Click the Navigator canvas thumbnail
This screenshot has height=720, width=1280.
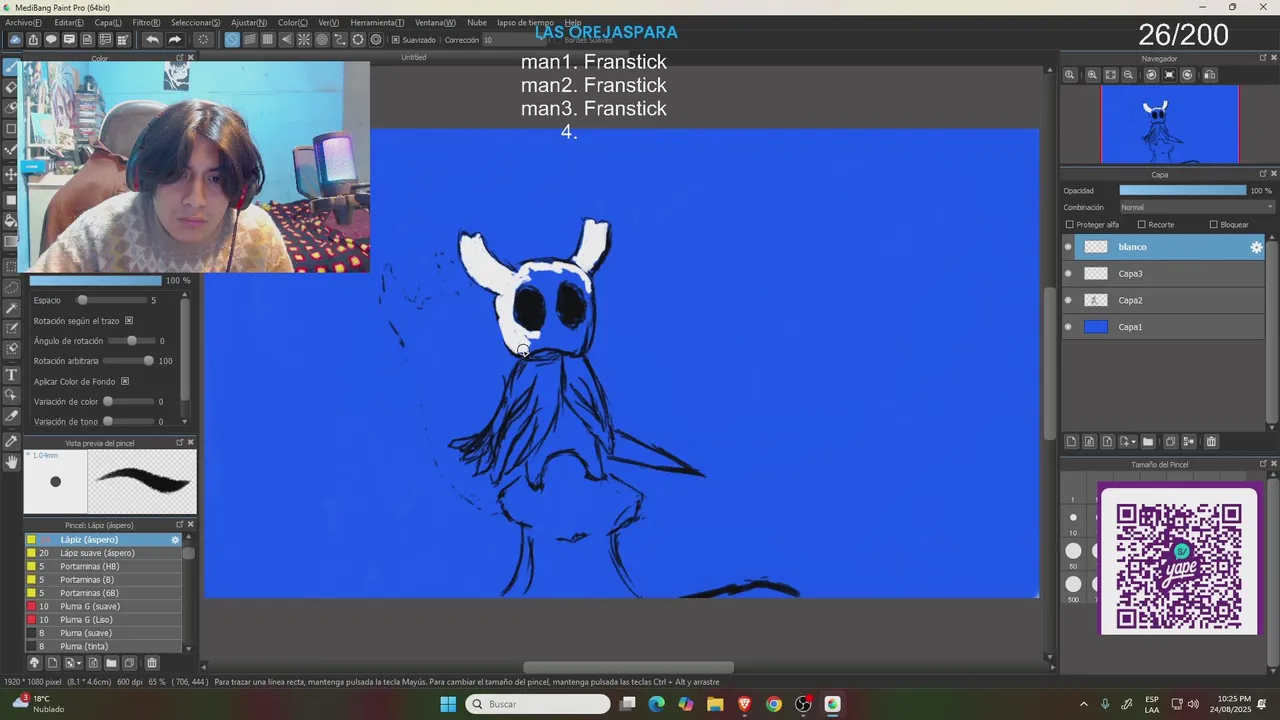click(1170, 124)
